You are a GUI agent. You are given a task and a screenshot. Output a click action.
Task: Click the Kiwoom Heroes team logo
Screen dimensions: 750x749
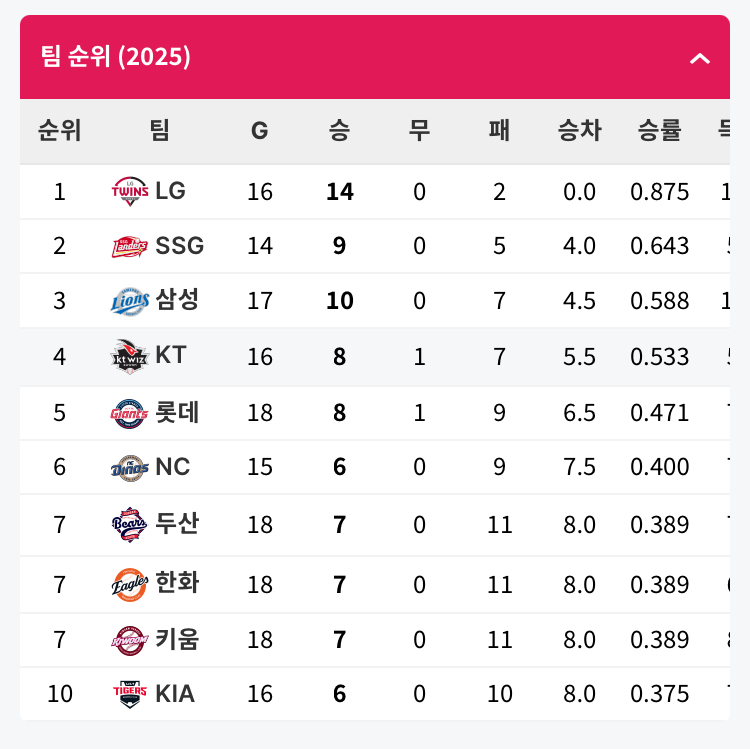pyautogui.click(x=130, y=639)
